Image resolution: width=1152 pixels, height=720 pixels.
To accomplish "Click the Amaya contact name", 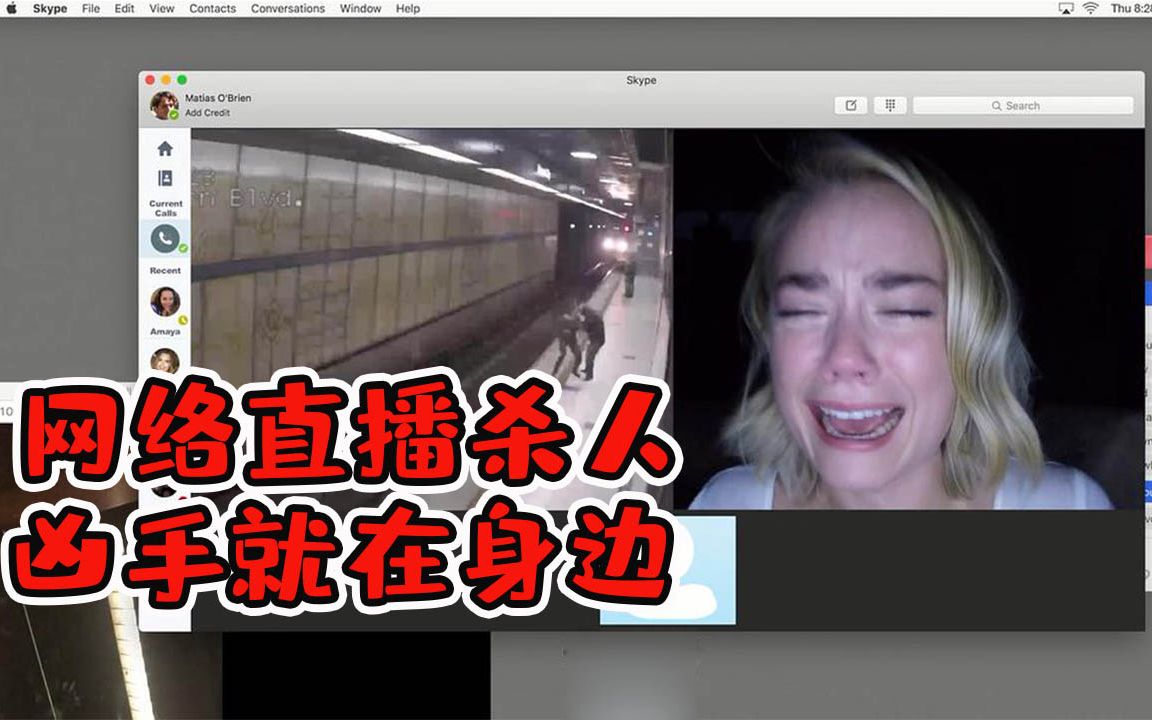I will (x=165, y=331).
